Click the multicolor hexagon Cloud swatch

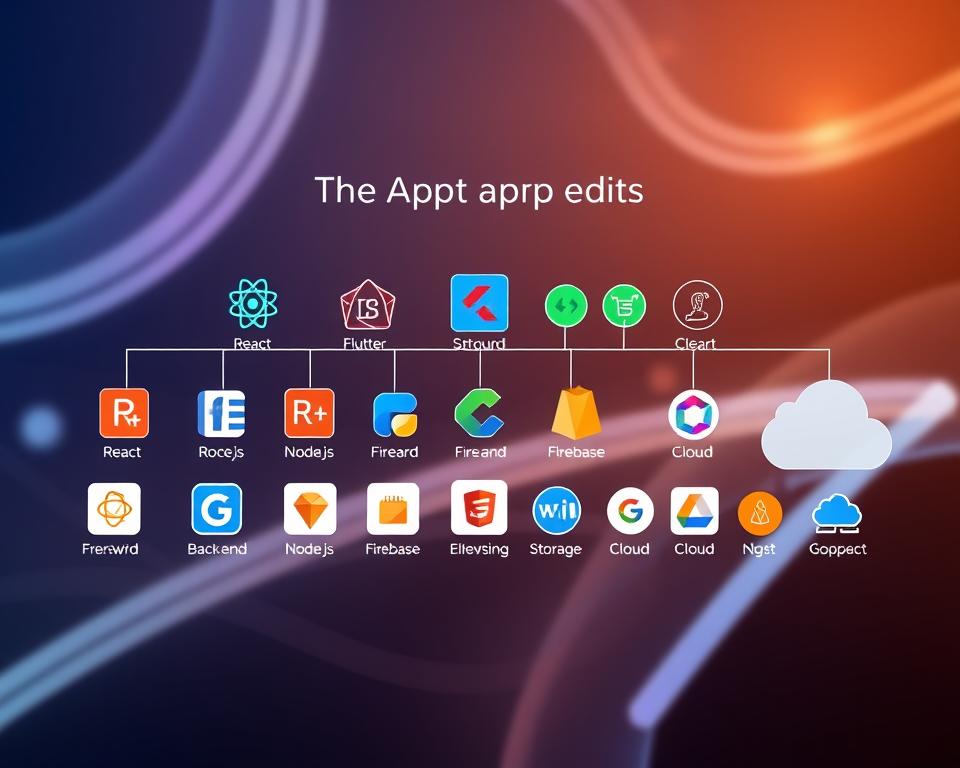click(692, 413)
